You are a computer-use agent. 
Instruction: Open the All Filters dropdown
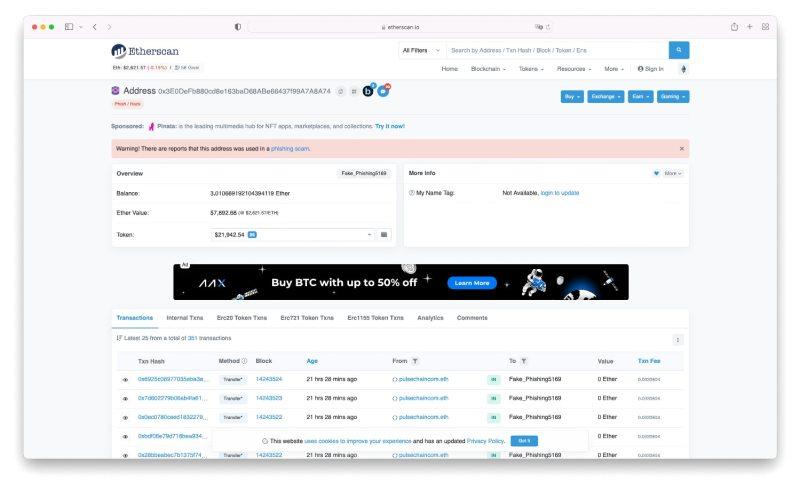(x=420, y=50)
